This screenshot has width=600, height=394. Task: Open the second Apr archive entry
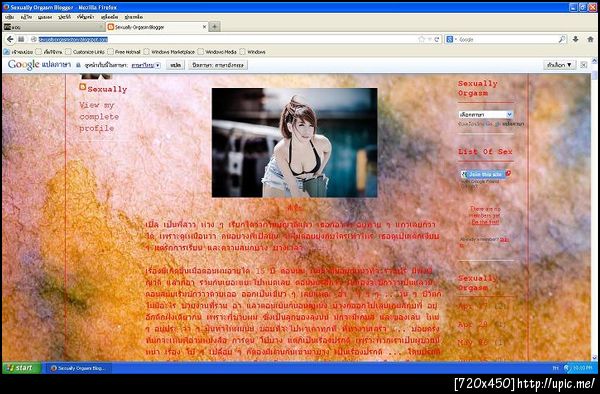click(481, 325)
